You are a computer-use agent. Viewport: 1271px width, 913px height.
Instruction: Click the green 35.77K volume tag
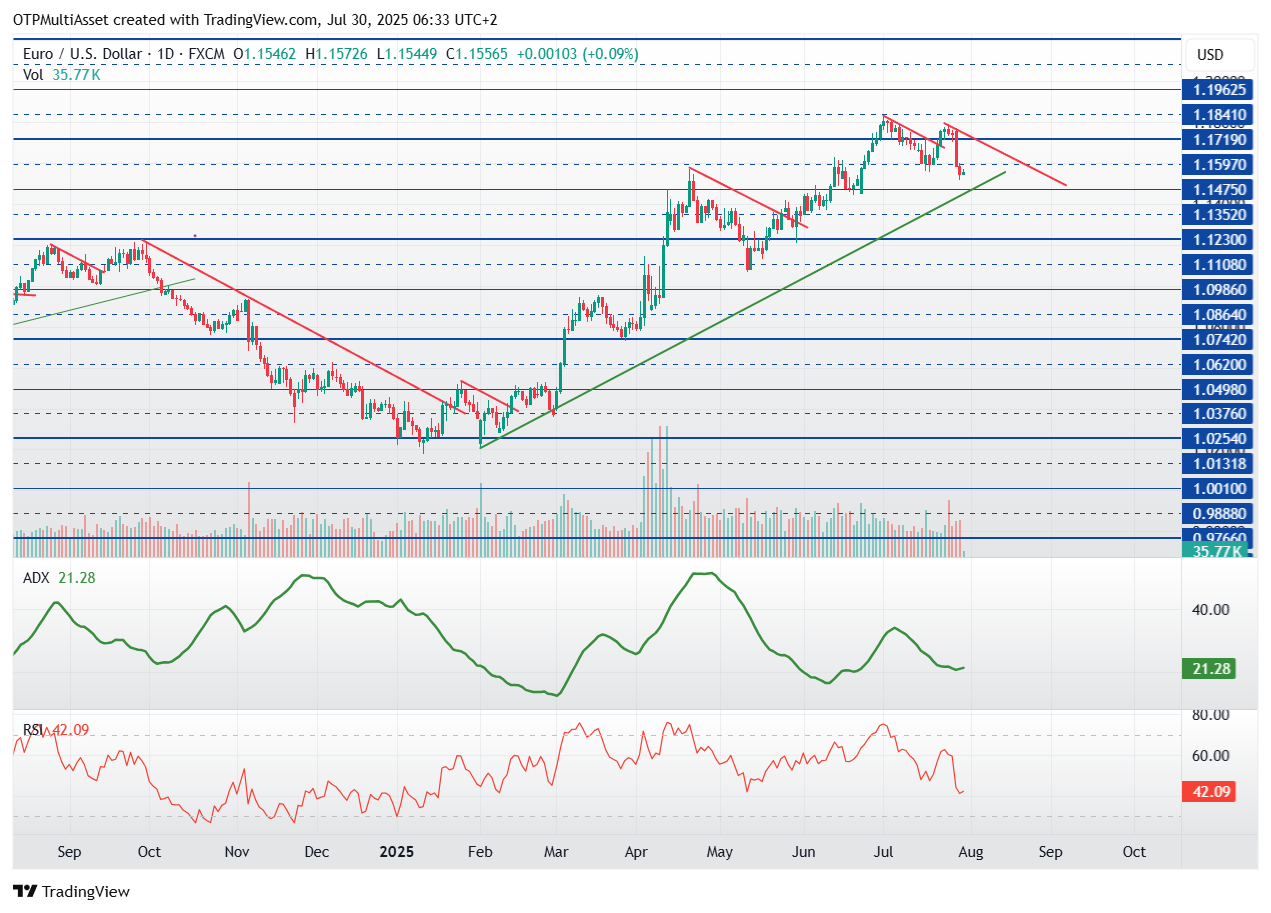click(1212, 551)
